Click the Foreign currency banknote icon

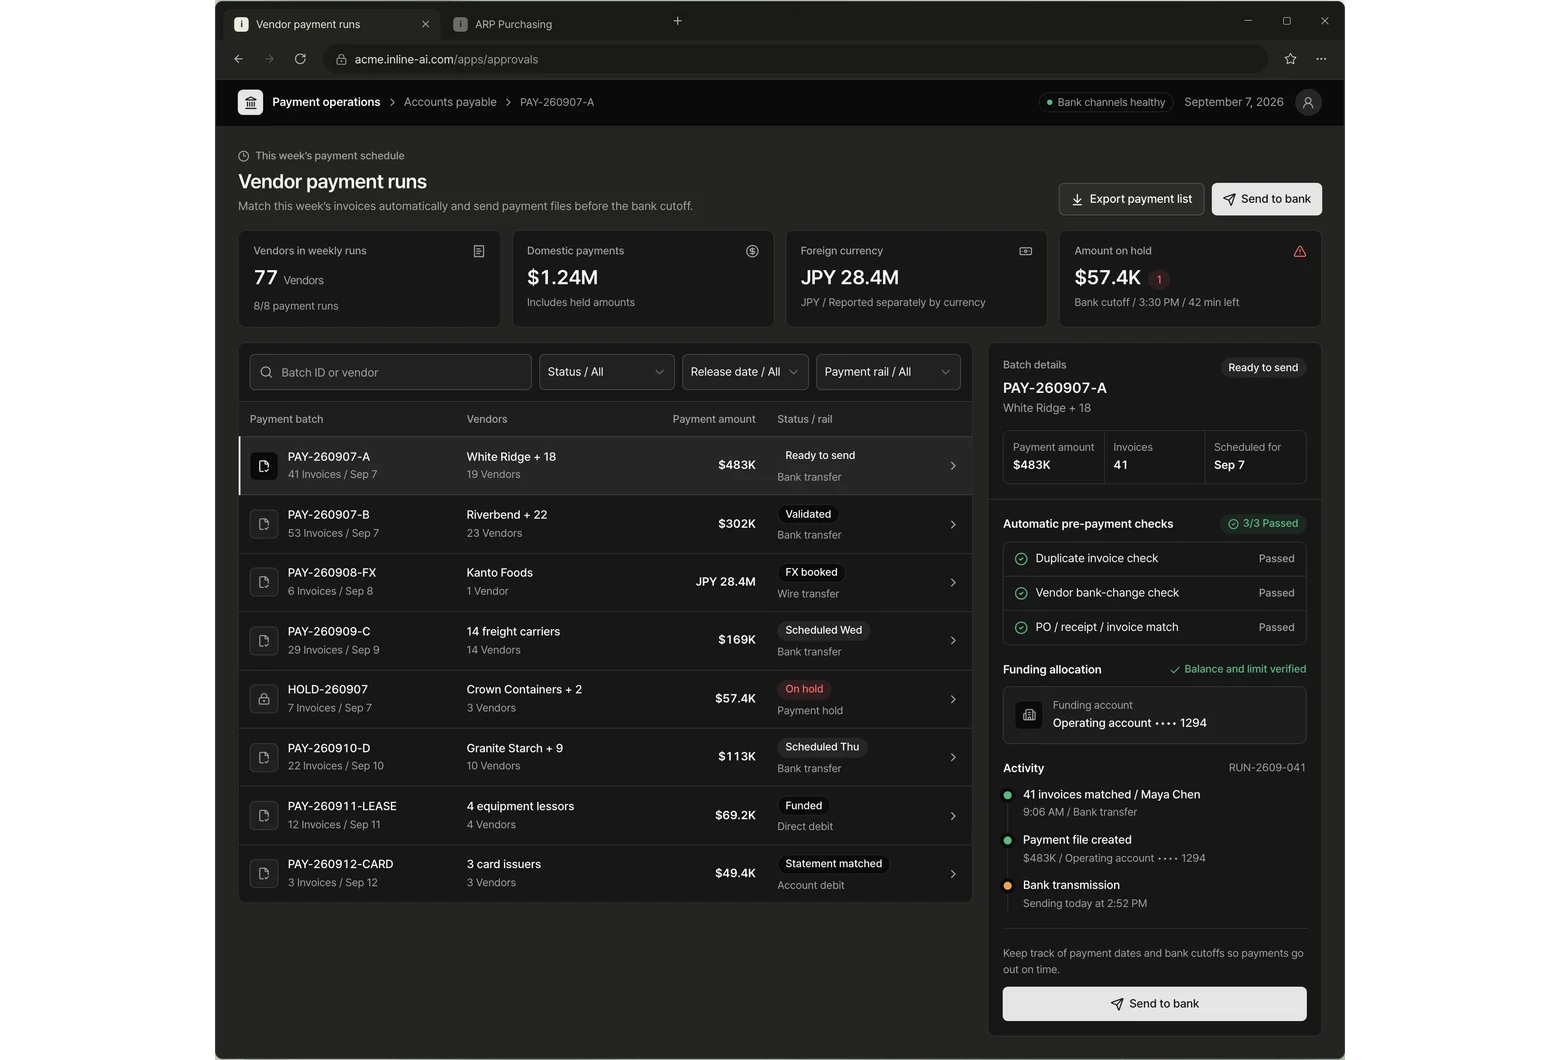tap(1025, 251)
